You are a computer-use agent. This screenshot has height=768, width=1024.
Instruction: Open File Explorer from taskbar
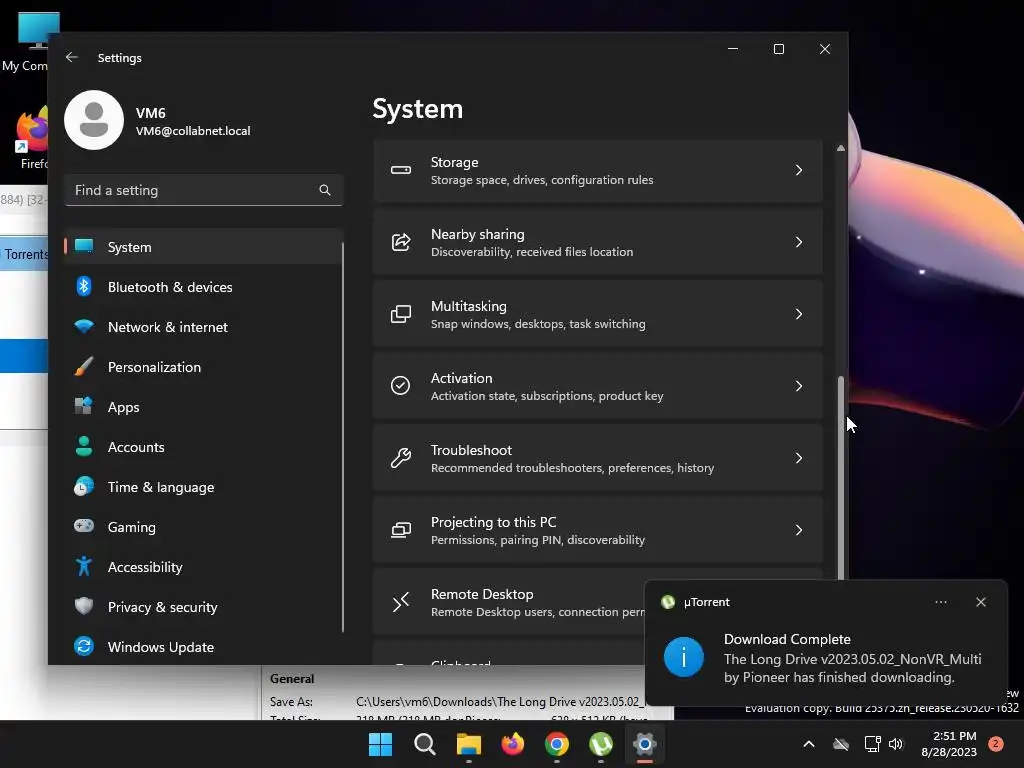point(469,744)
